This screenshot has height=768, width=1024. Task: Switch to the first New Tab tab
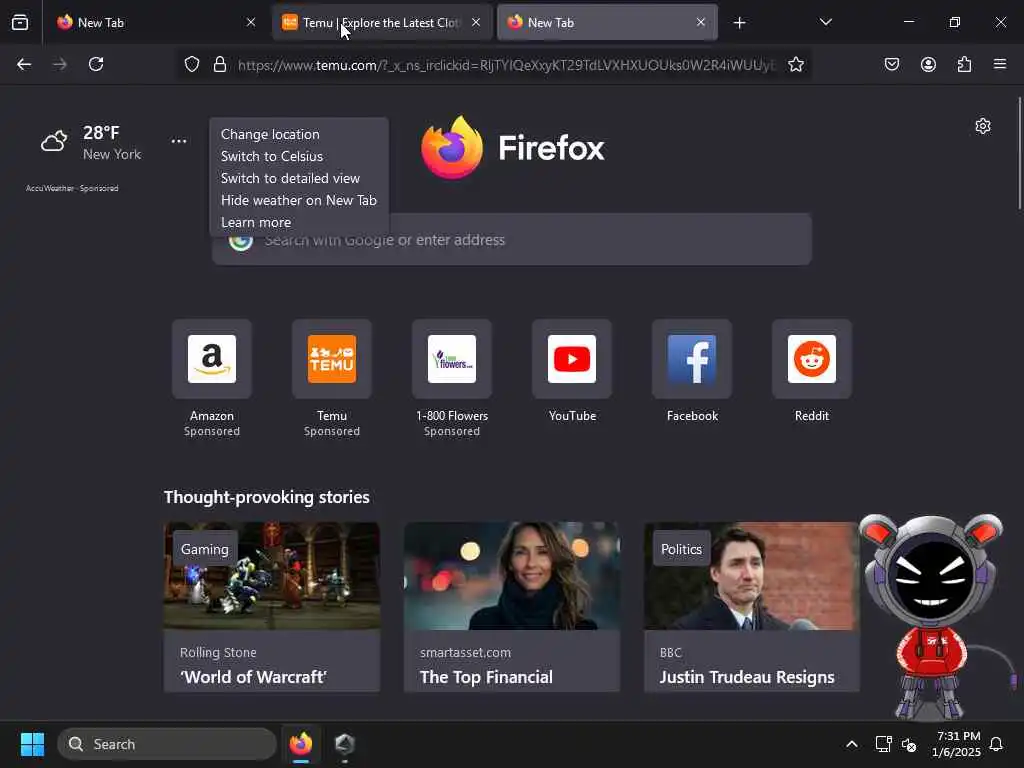coord(155,23)
